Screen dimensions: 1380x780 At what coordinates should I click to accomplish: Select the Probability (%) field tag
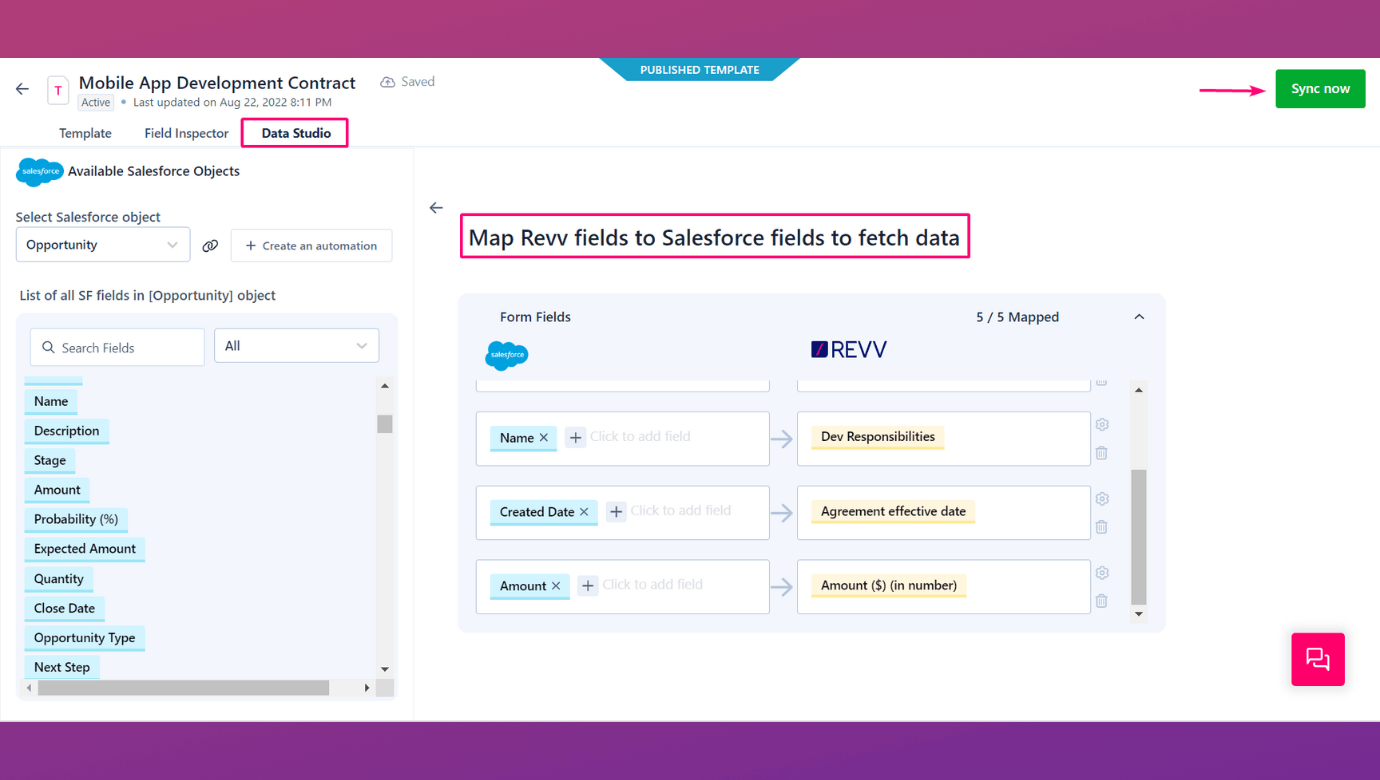[76, 520]
